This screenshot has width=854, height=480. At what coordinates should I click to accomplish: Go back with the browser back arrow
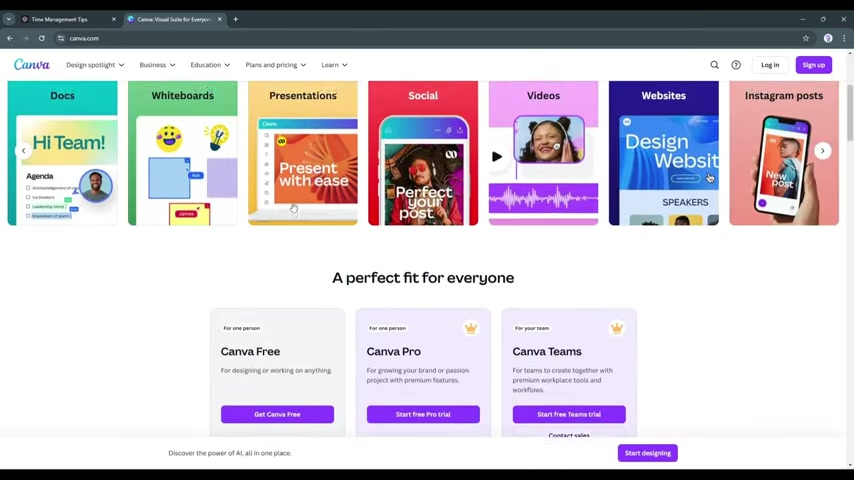click(10, 38)
